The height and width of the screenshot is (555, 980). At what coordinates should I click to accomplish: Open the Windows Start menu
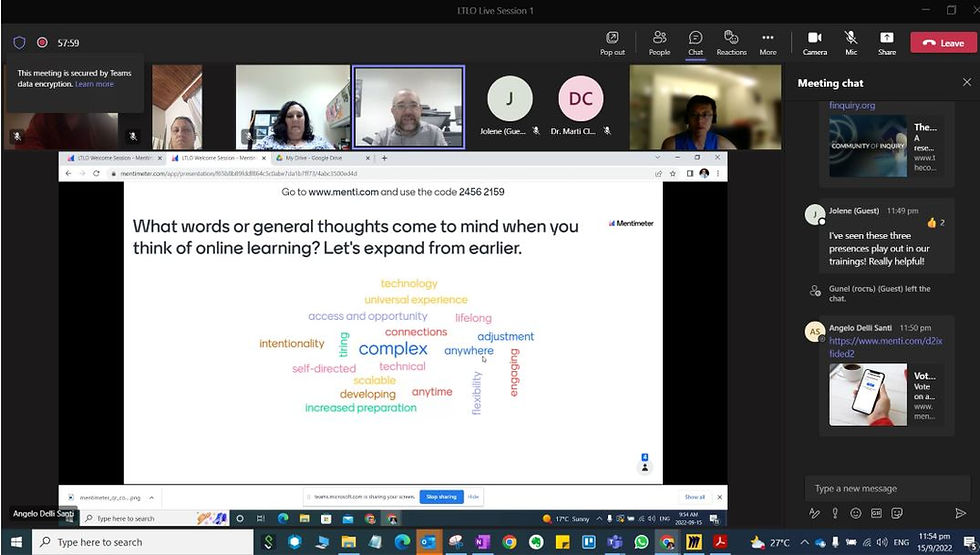[16, 542]
